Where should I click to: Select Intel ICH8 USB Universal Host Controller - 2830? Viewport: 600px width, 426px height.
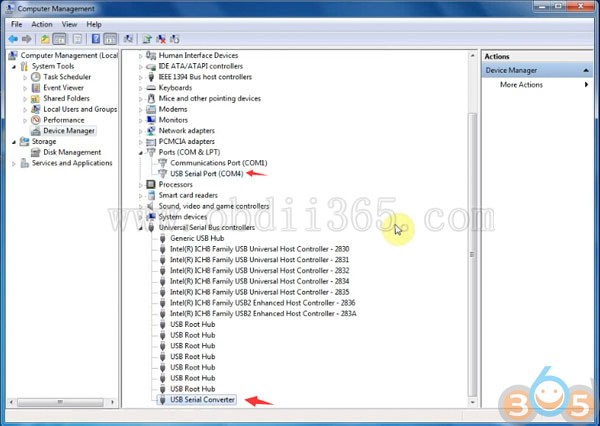(x=259, y=249)
